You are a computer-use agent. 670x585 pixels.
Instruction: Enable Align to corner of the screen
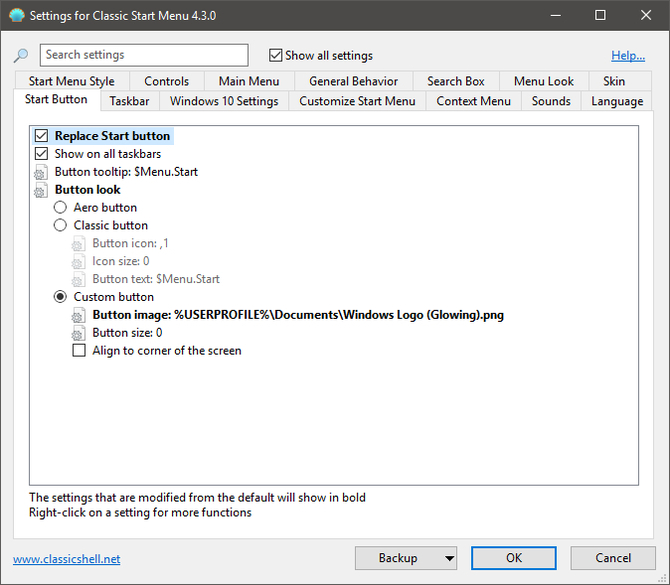tap(79, 350)
